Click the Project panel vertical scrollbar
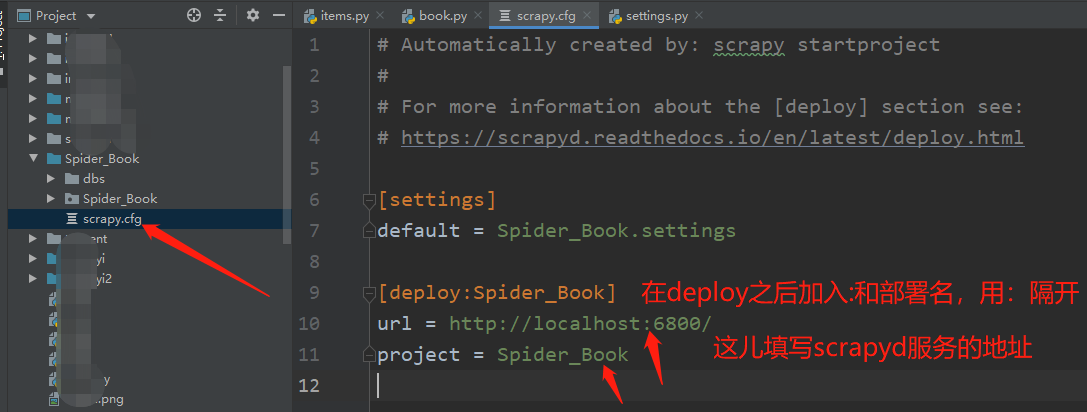 click(x=287, y=155)
